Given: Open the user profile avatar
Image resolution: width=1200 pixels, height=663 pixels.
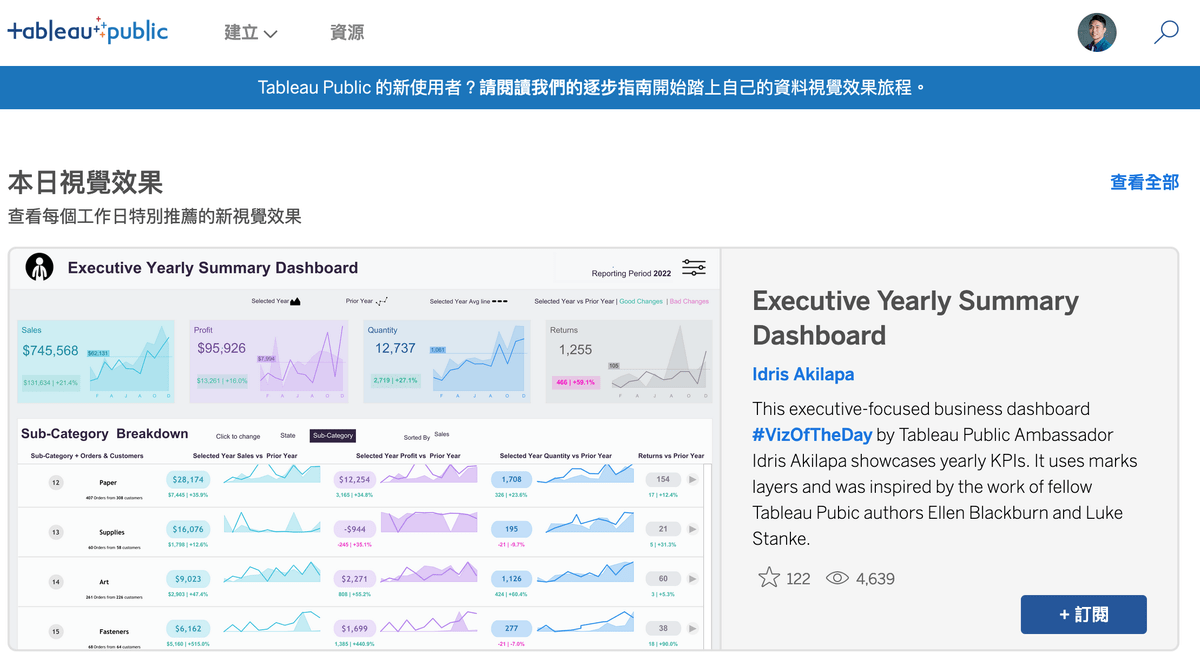Looking at the screenshot, I should pyautogui.click(x=1096, y=32).
